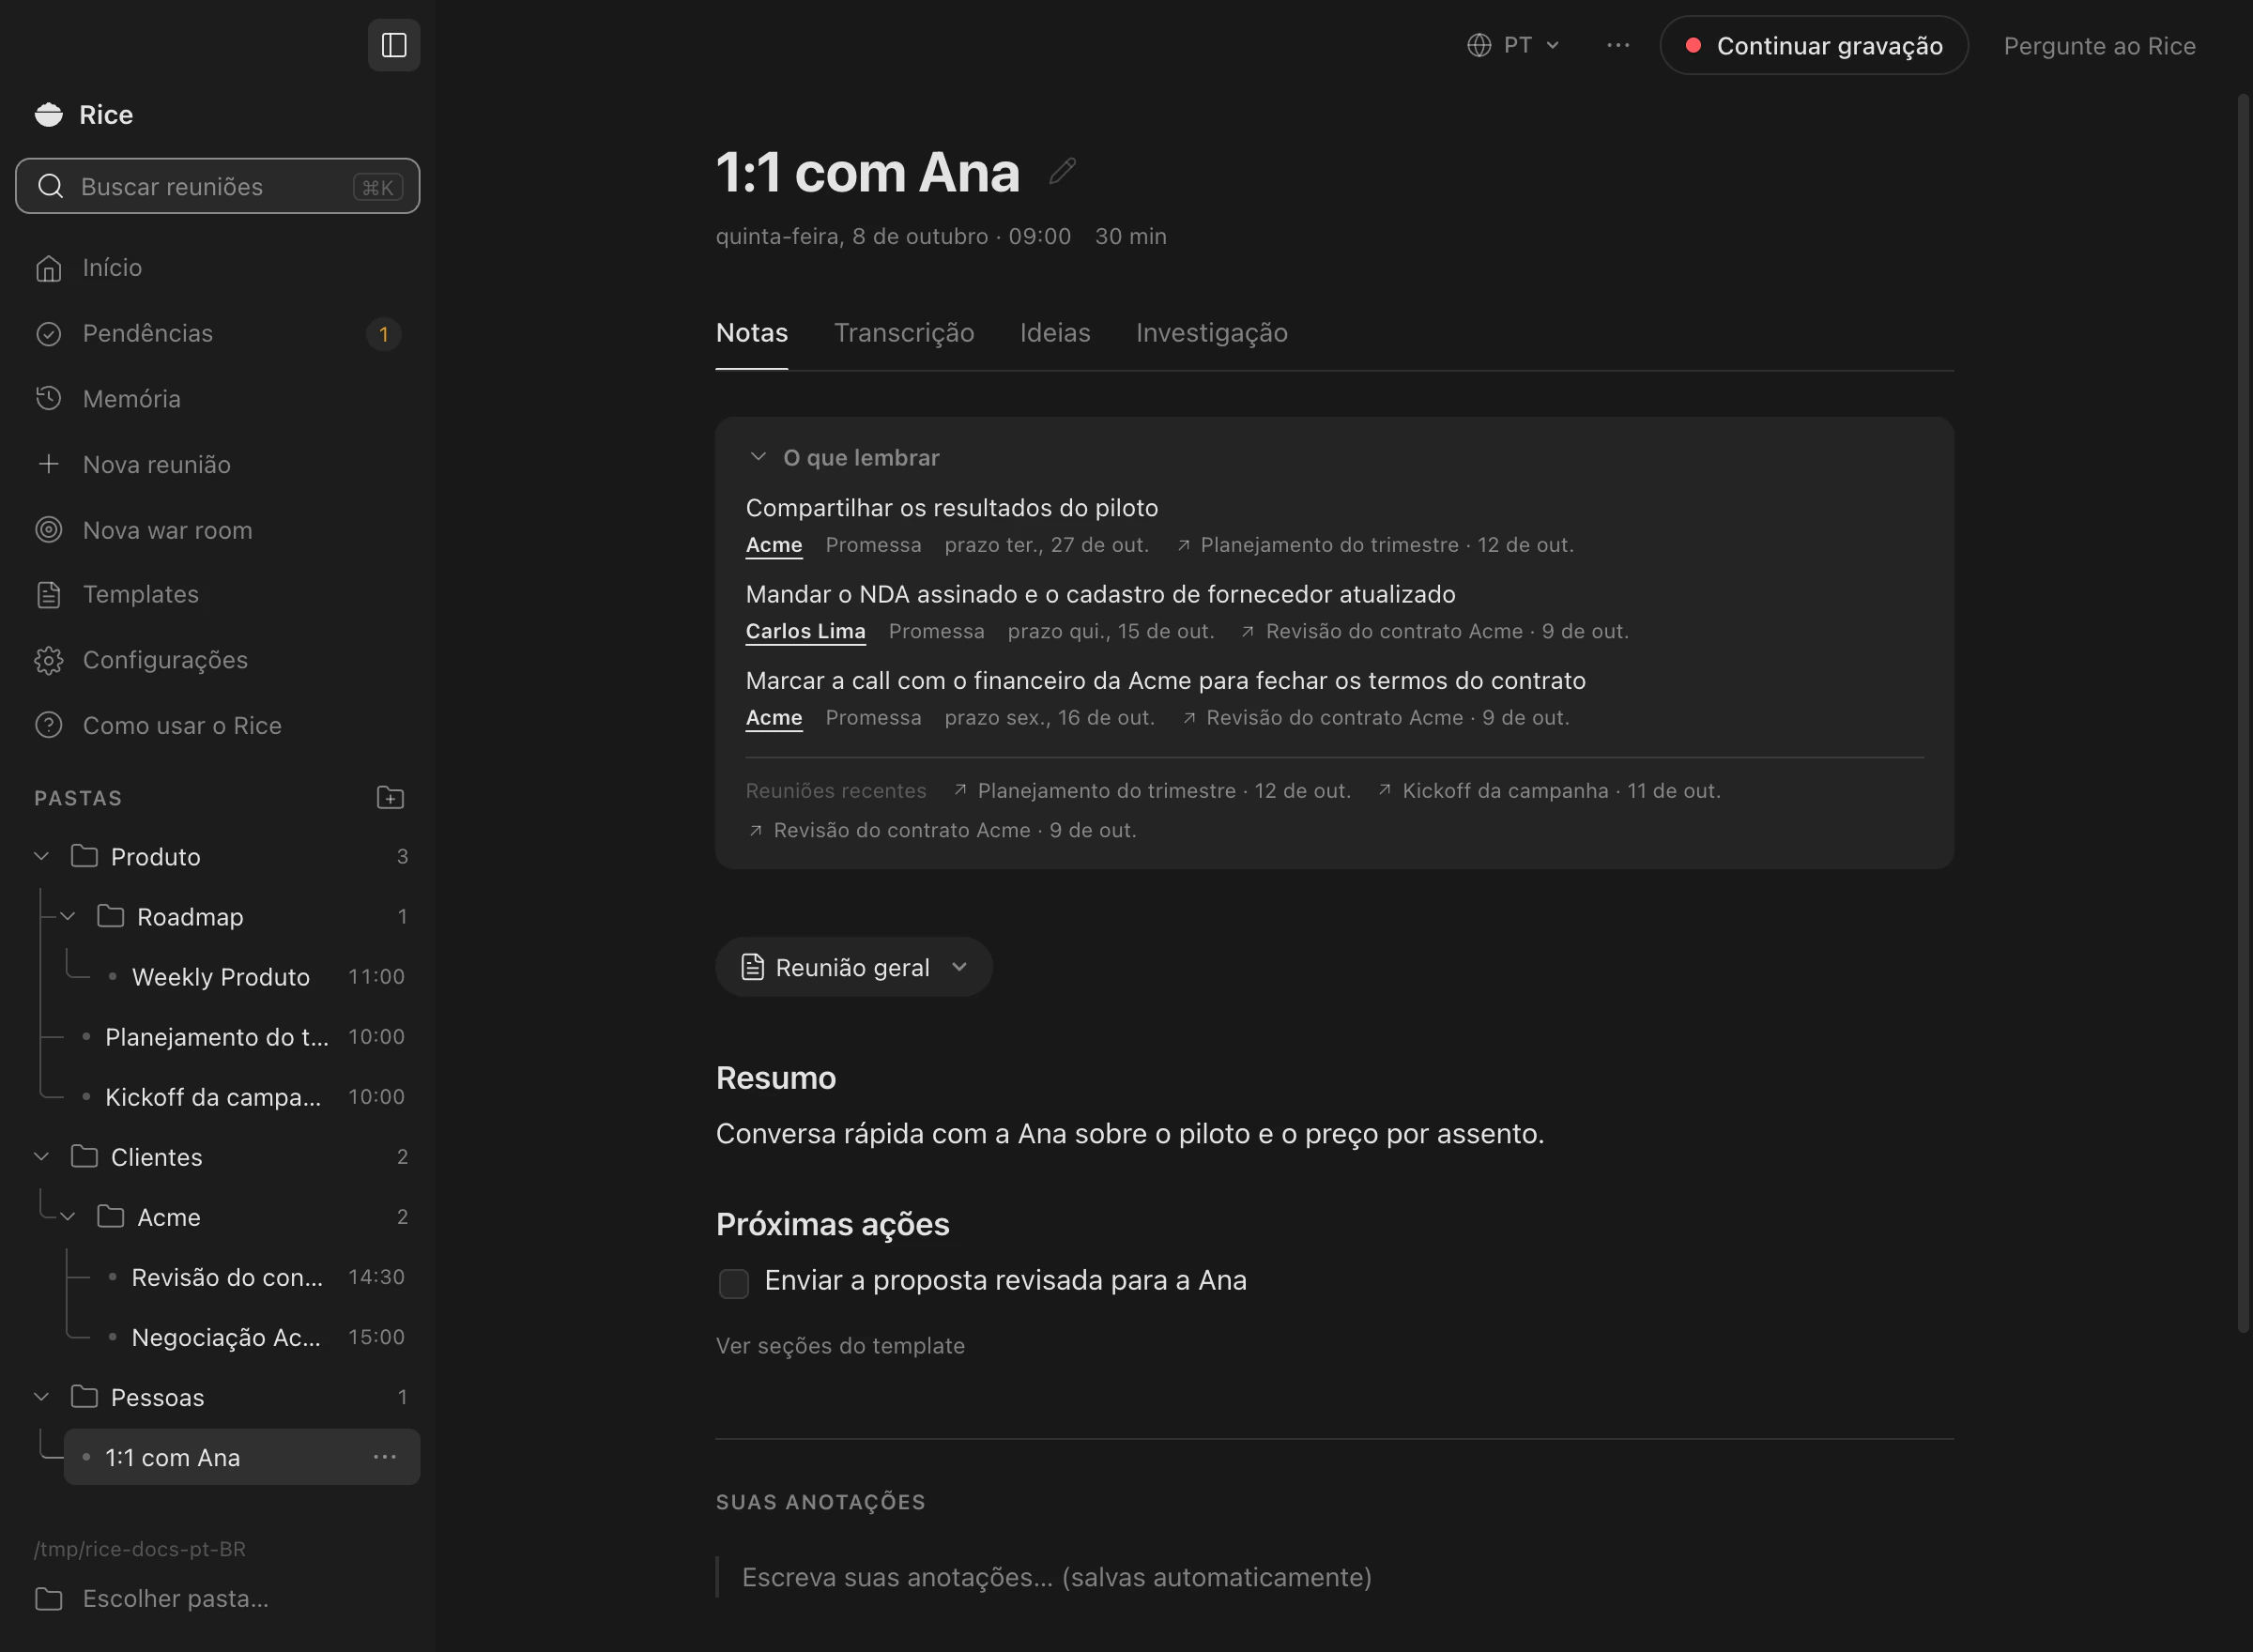Open Configurações gear icon
This screenshot has width=2253, height=1652.
49,660
